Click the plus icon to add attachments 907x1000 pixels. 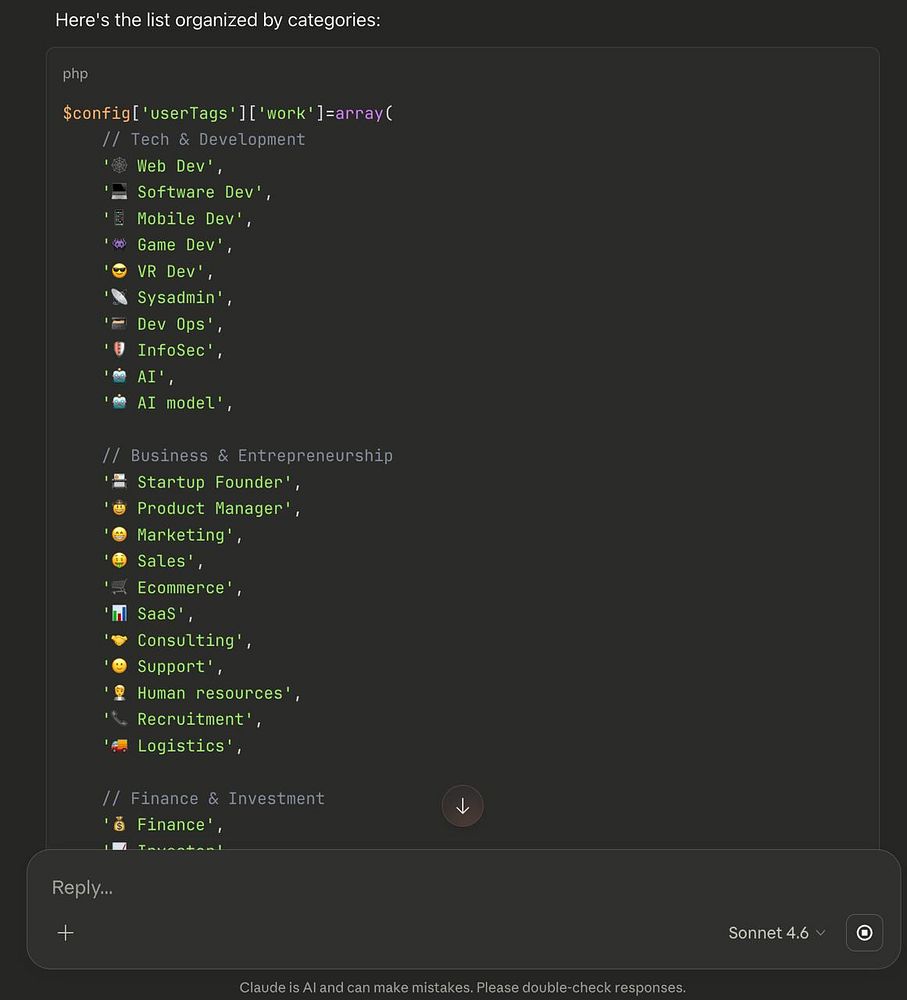point(66,933)
